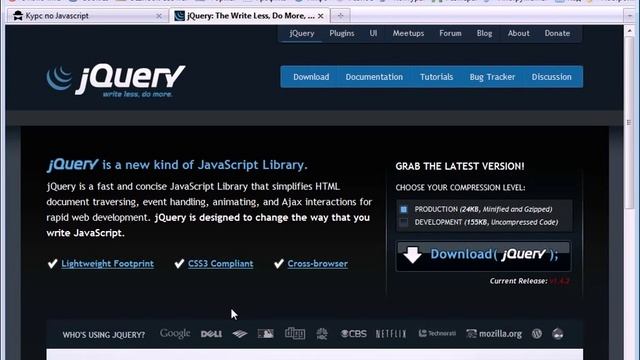Close the jQuery browser tab
This screenshot has width=640, height=360.
[x=320, y=16]
